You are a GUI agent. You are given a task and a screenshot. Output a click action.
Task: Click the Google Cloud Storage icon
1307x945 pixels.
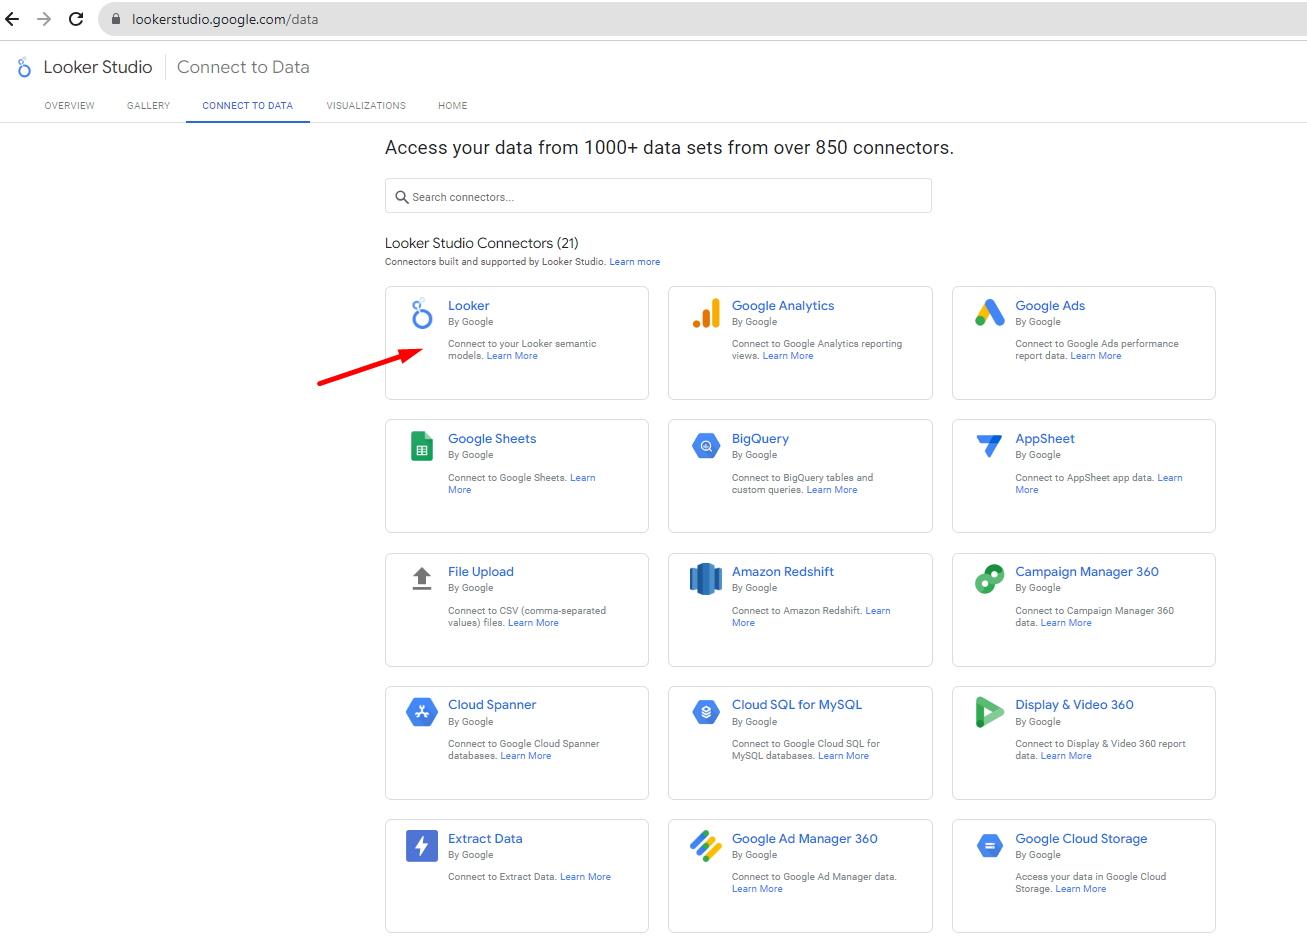(990, 846)
